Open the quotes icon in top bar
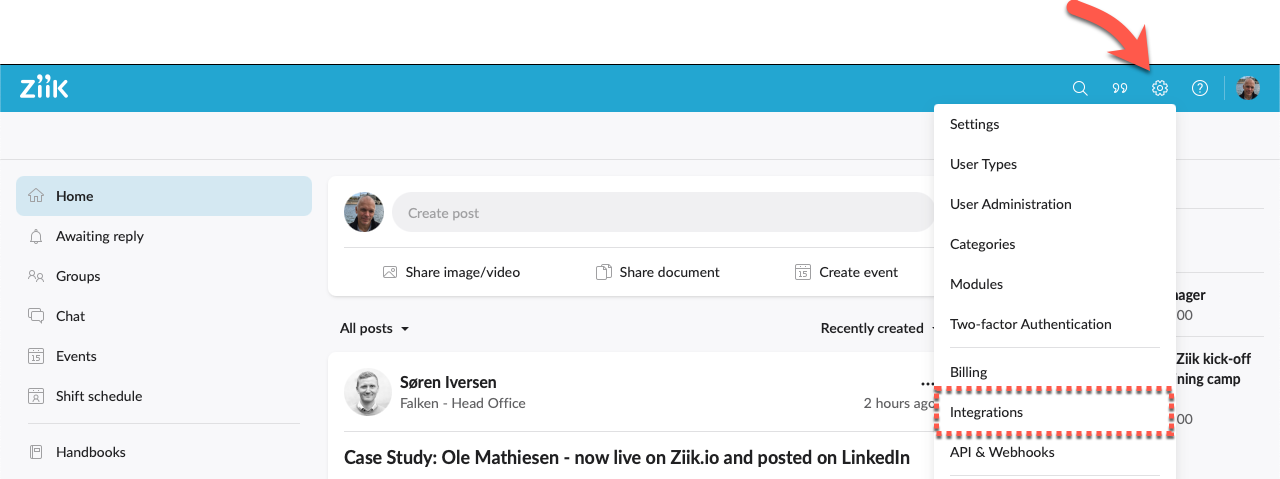This screenshot has width=1280, height=479. click(x=1120, y=88)
